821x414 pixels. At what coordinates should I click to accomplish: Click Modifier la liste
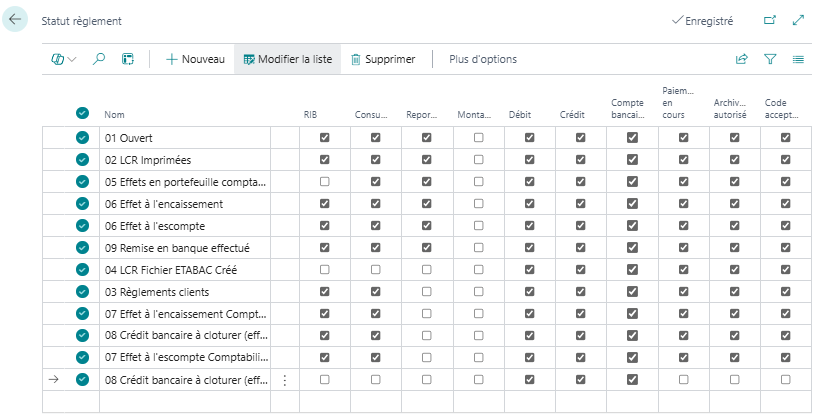click(x=287, y=59)
